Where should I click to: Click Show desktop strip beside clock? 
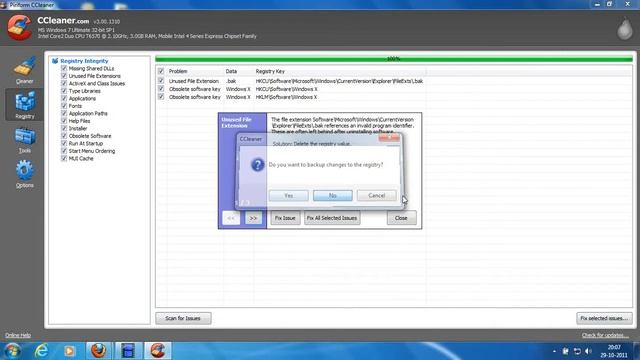637,351
